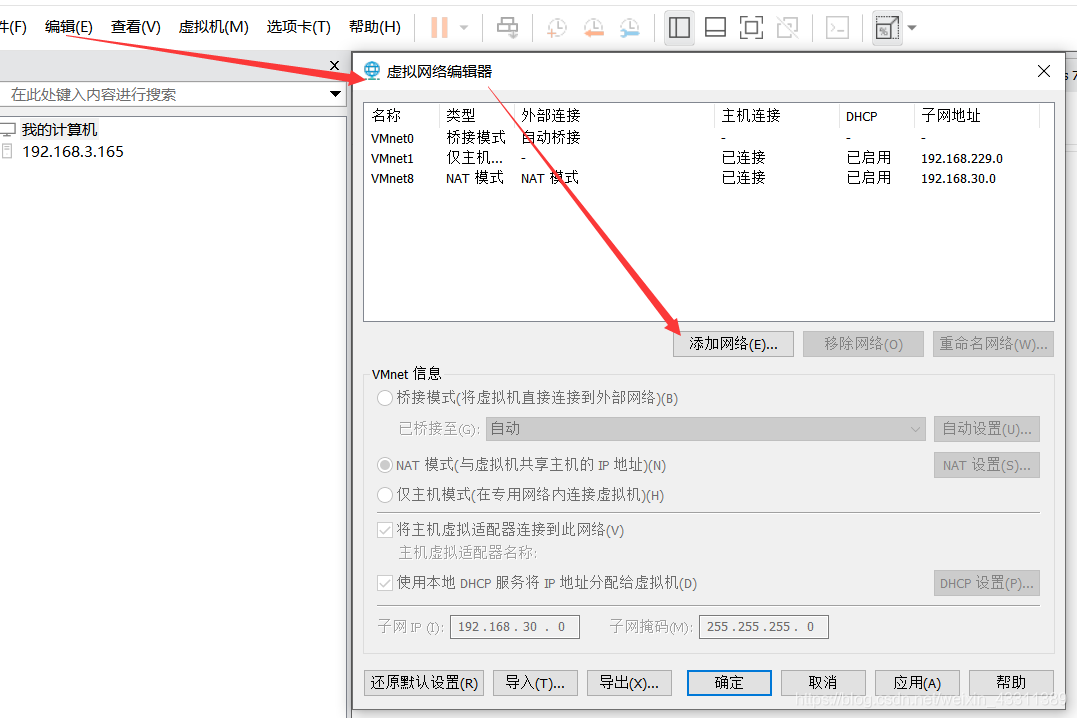Click the DHCP column header
The width and height of the screenshot is (1077, 718).
point(877,115)
